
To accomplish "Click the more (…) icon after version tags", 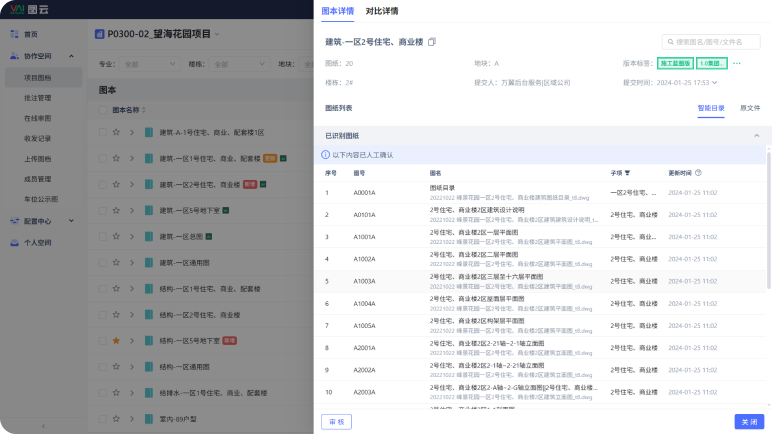I will [x=737, y=63].
